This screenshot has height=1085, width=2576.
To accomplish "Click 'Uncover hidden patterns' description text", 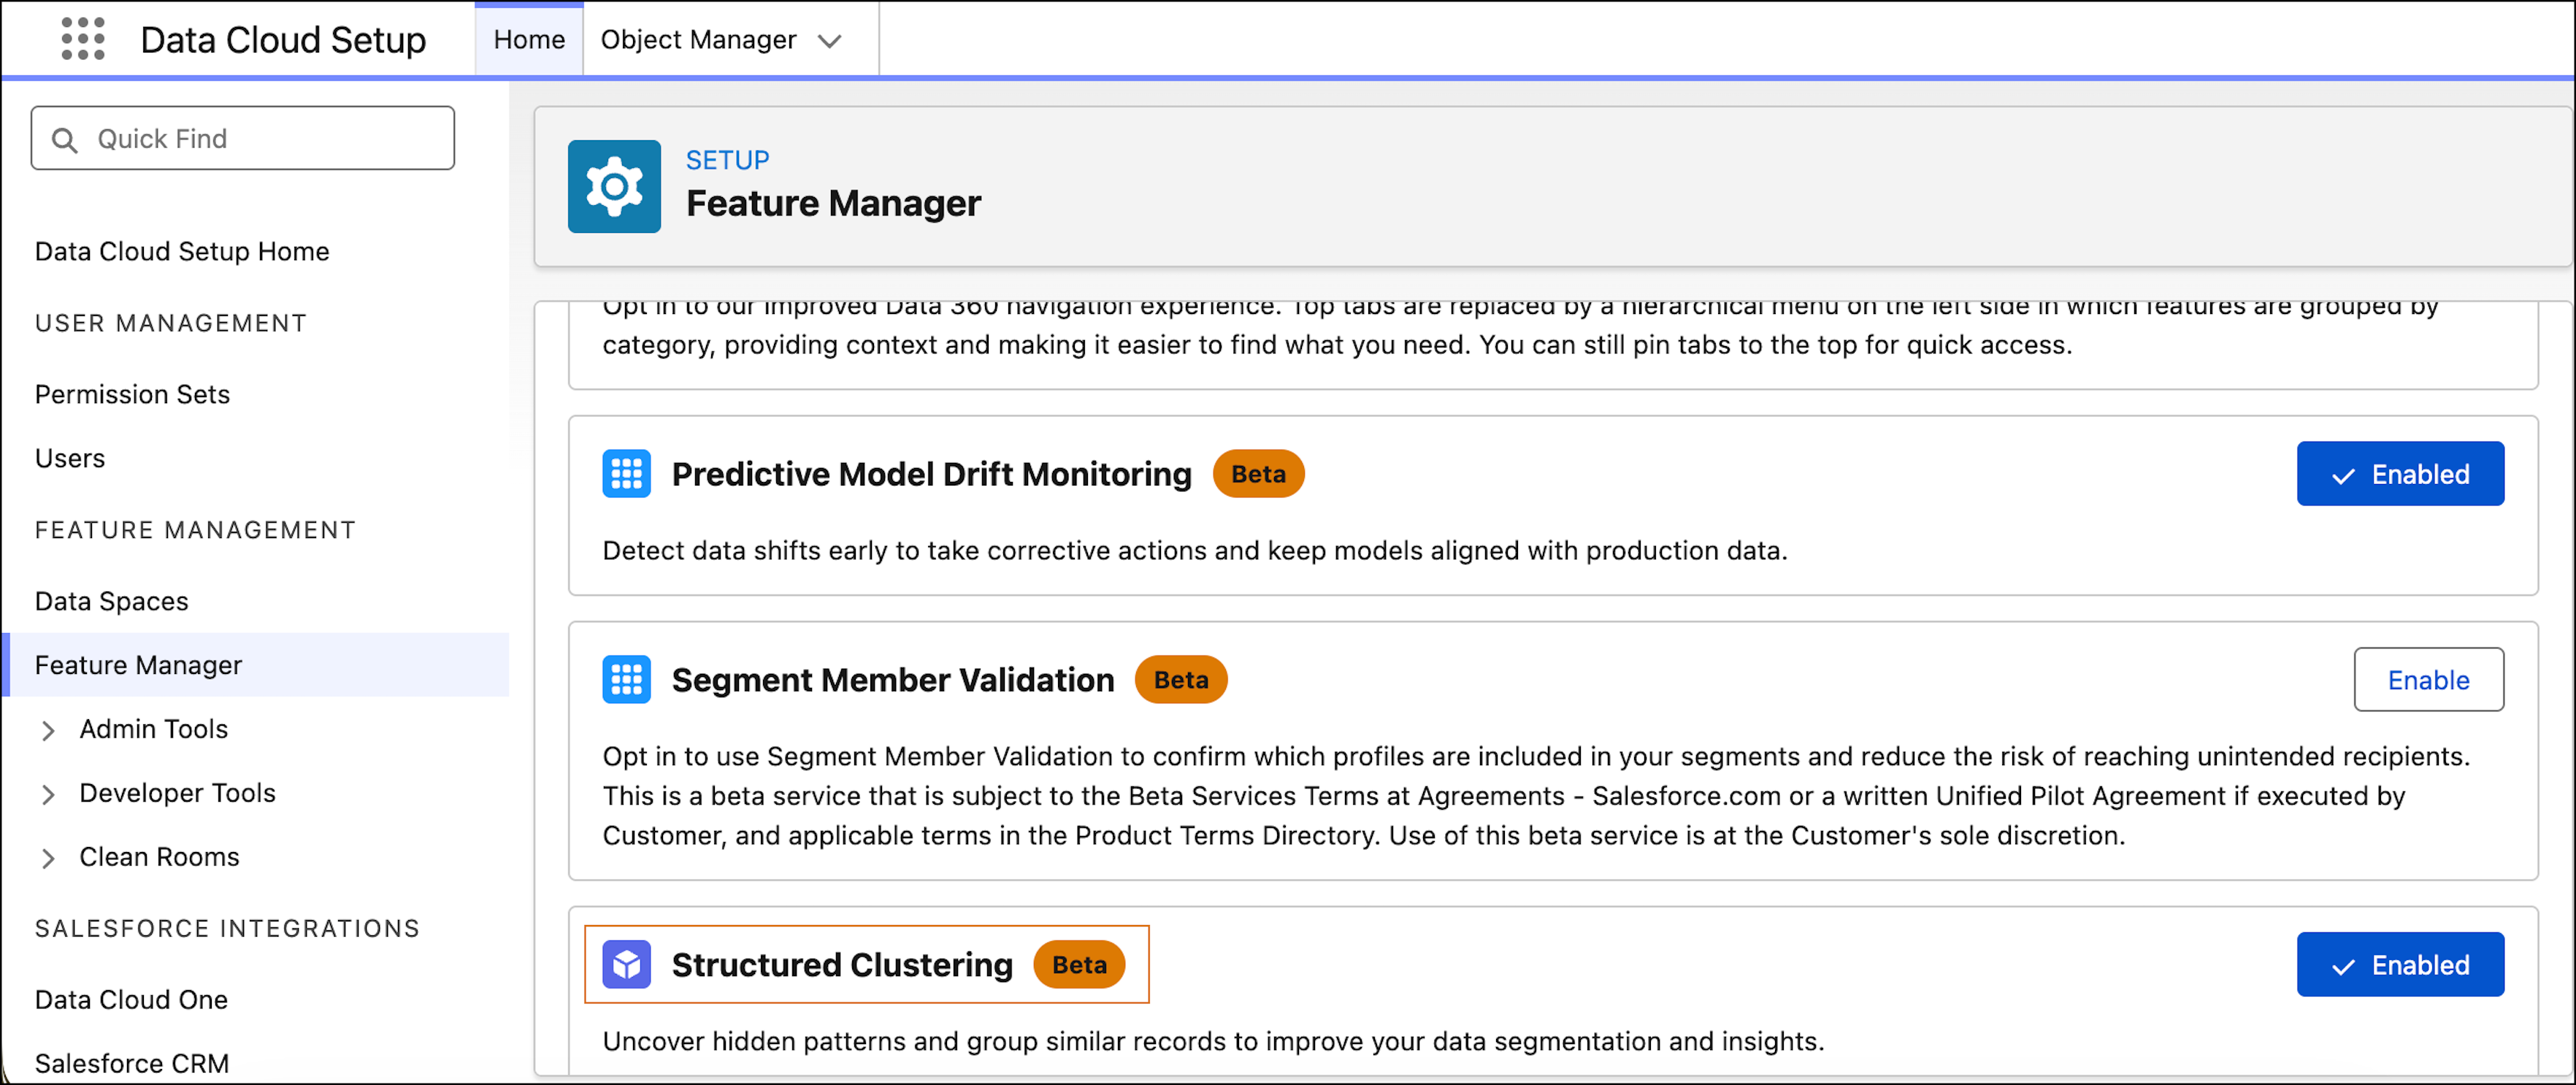I will [x=1213, y=1042].
